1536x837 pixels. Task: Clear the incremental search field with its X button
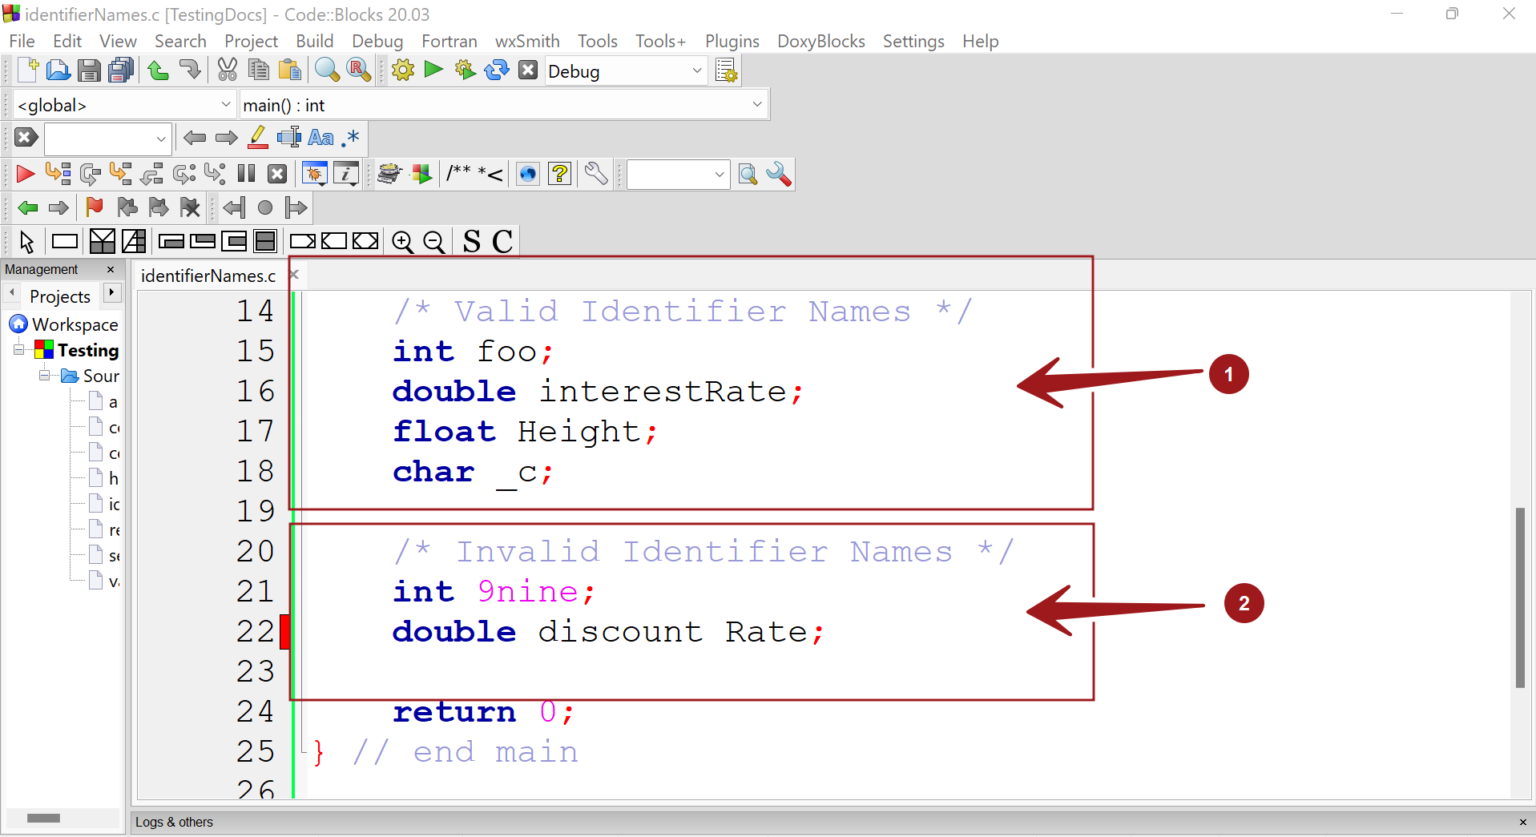click(x=25, y=138)
